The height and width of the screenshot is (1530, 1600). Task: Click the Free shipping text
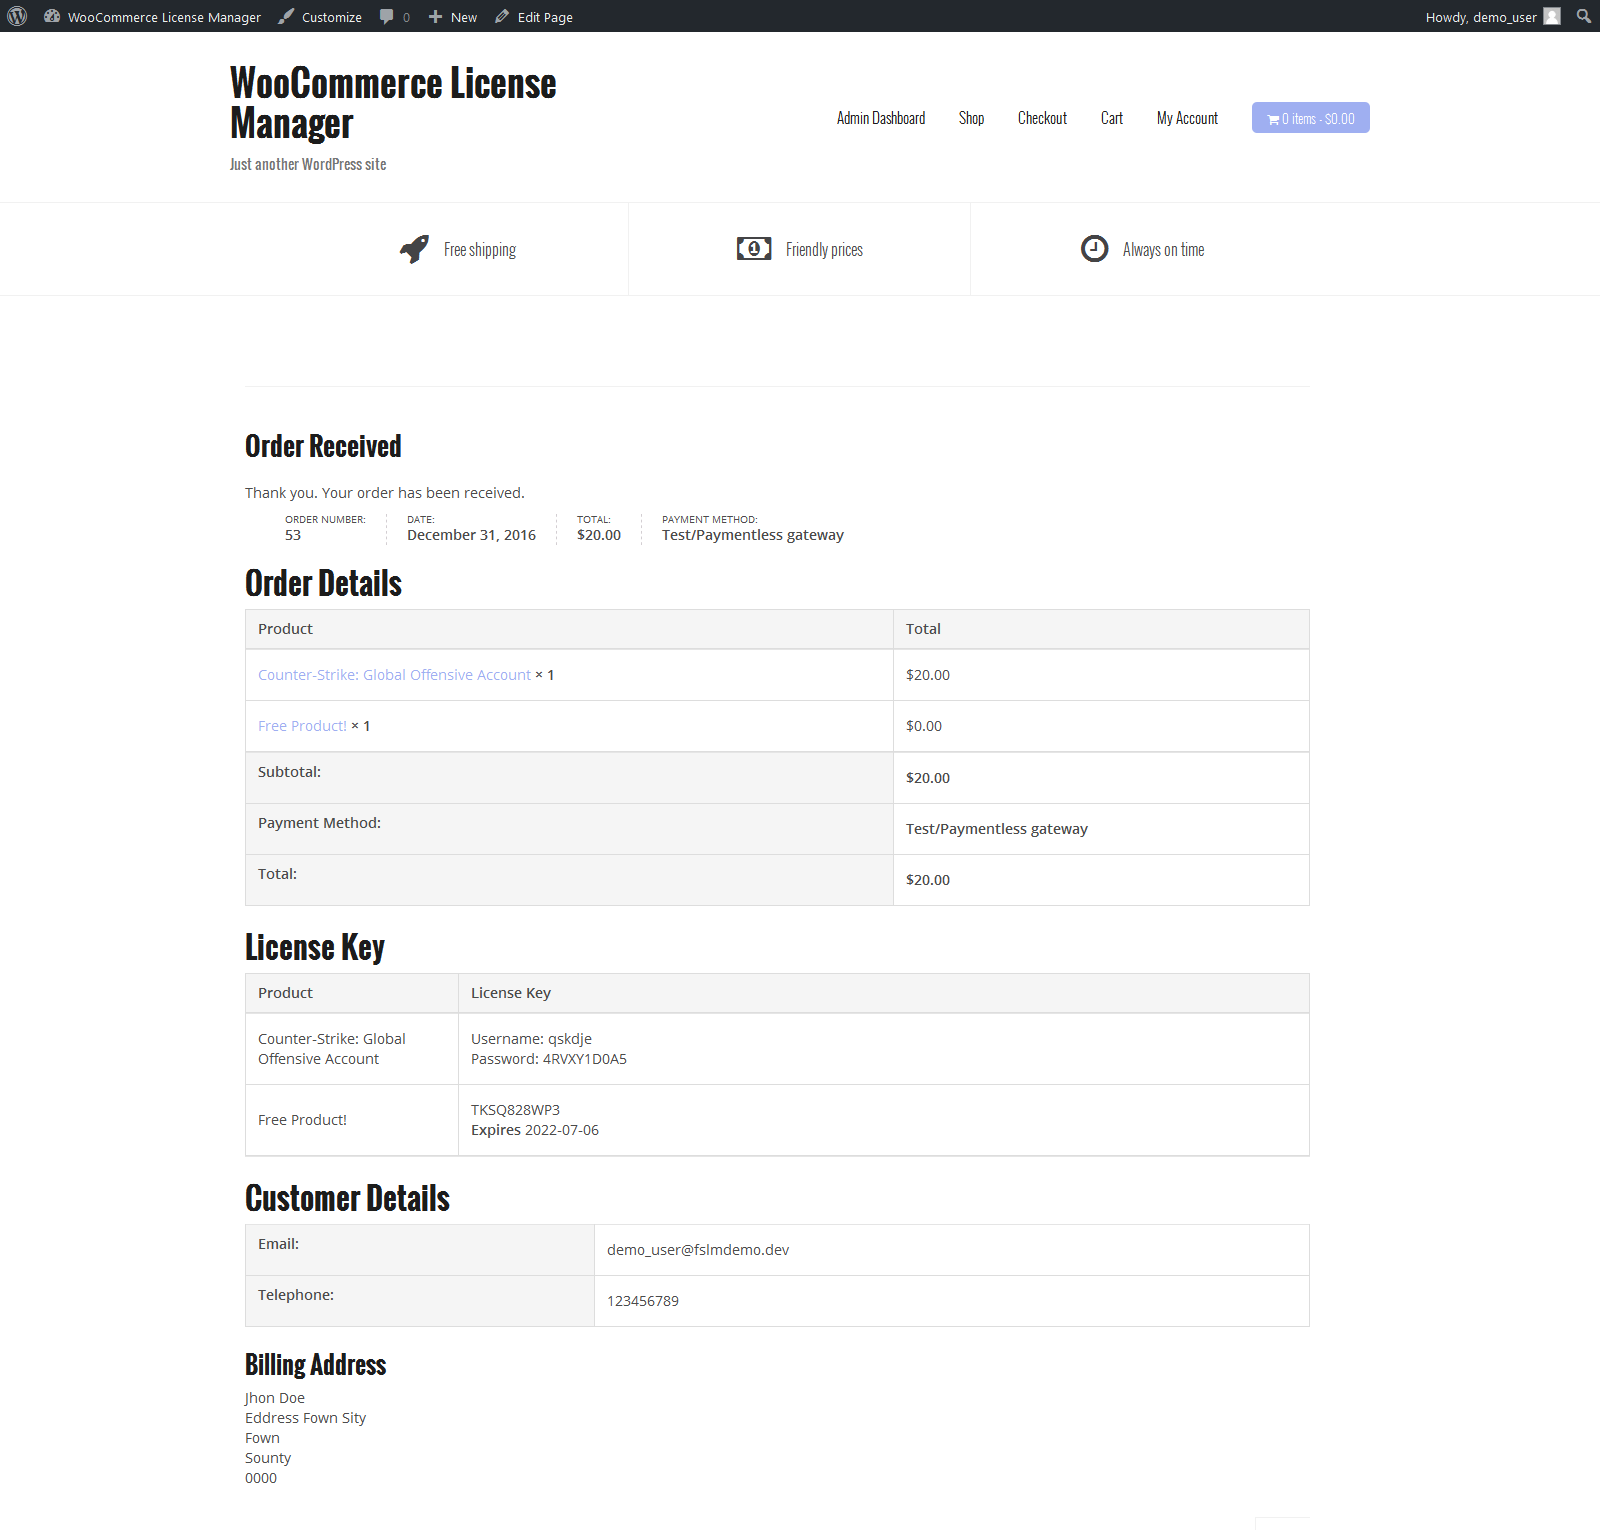point(480,250)
